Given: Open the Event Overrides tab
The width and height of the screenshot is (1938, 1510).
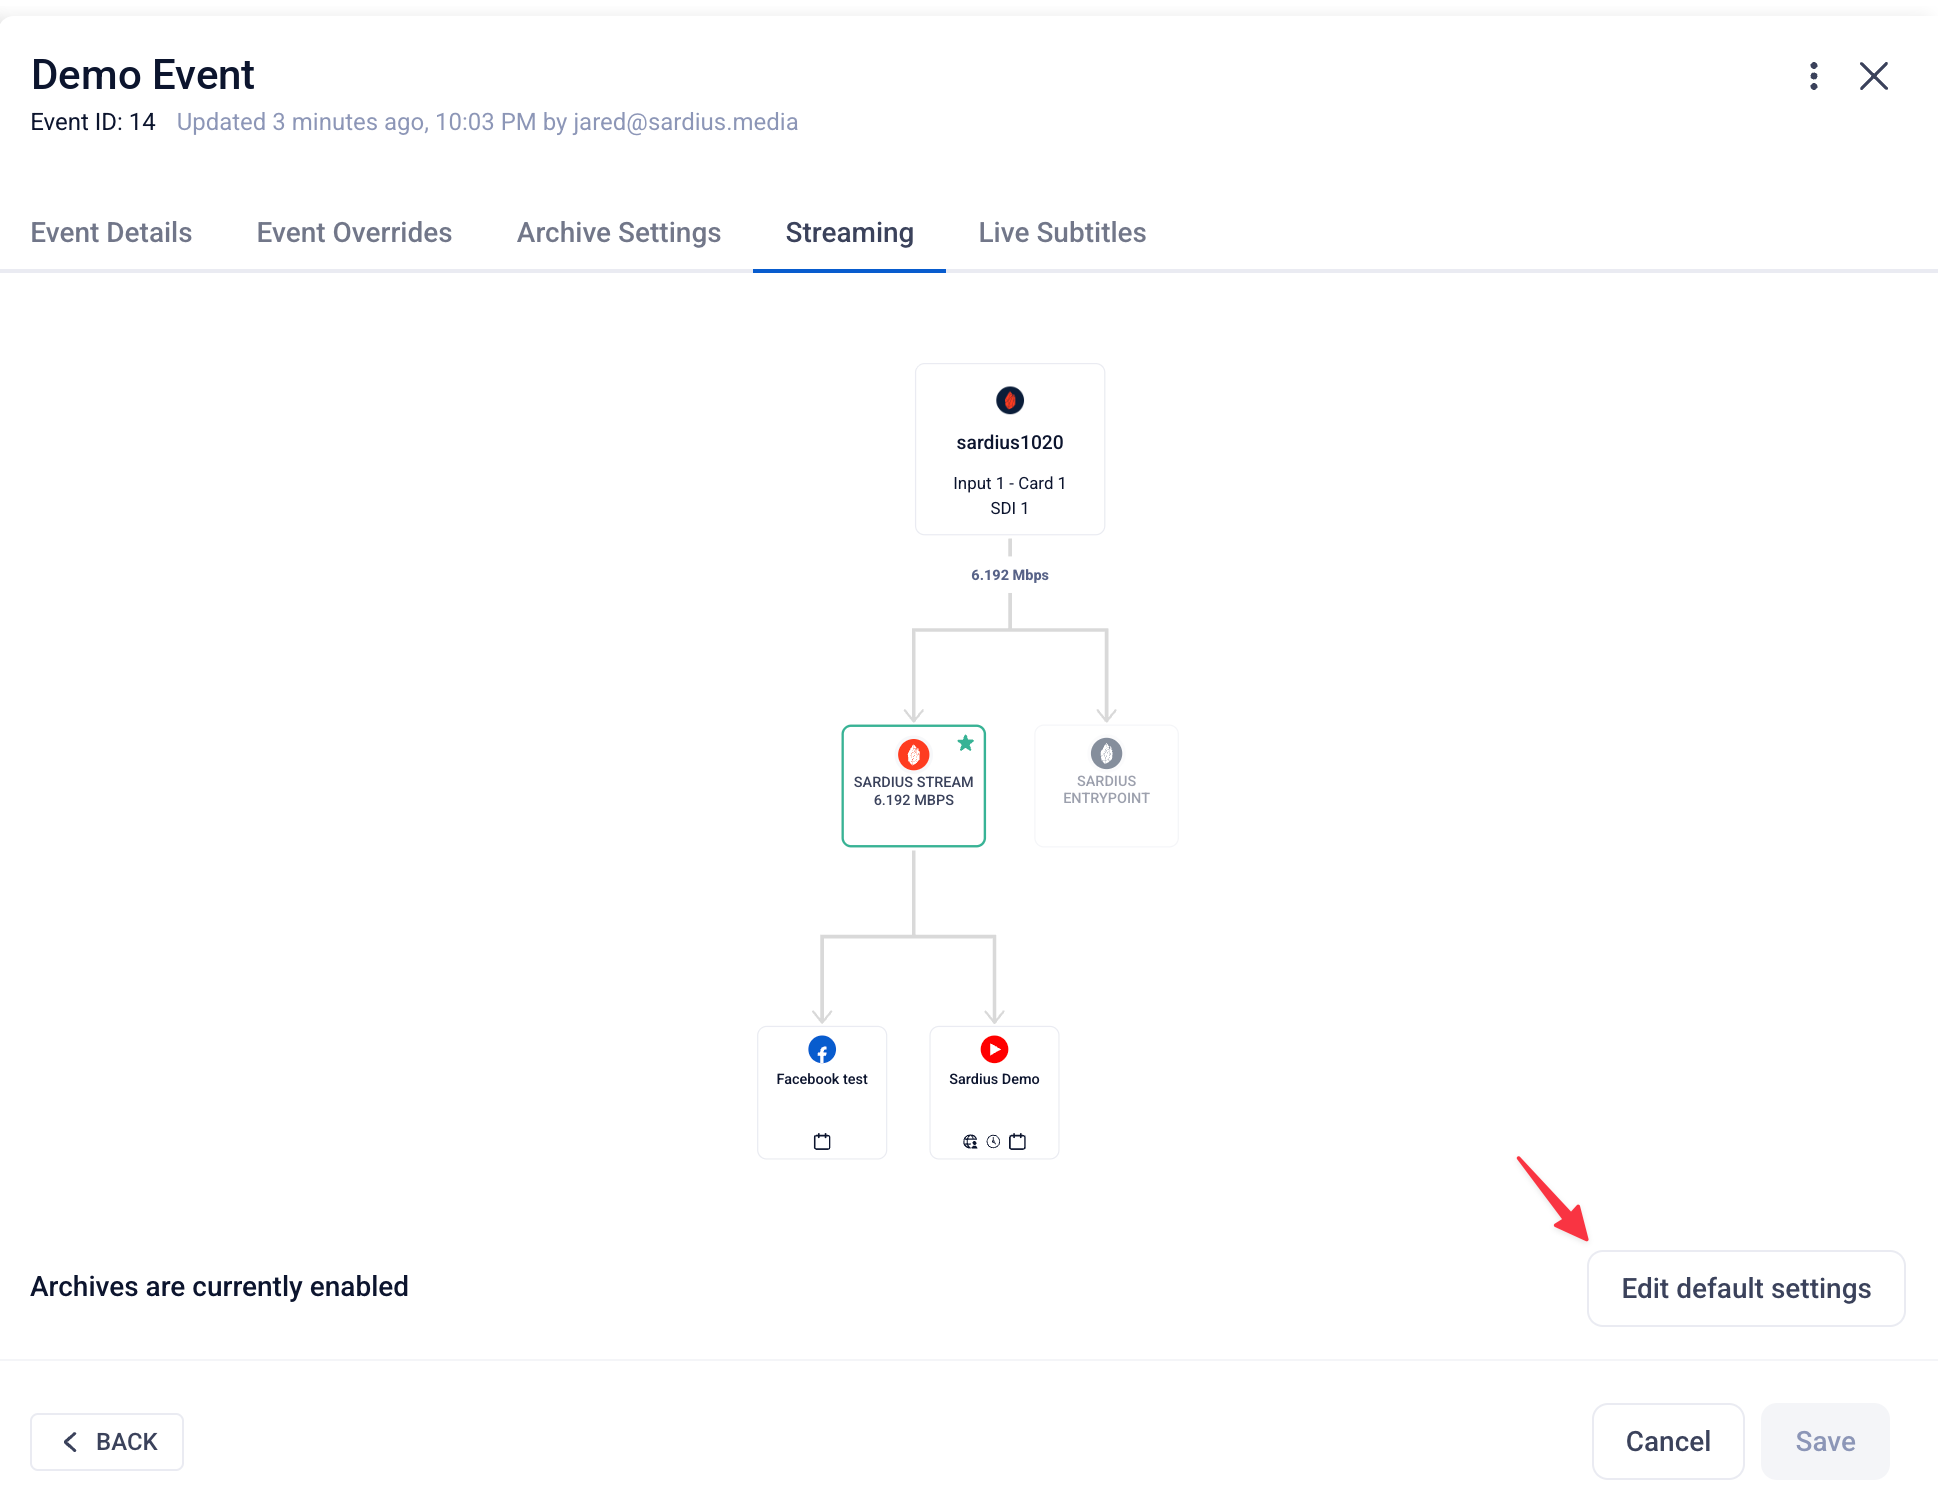Looking at the screenshot, I should tap(354, 232).
